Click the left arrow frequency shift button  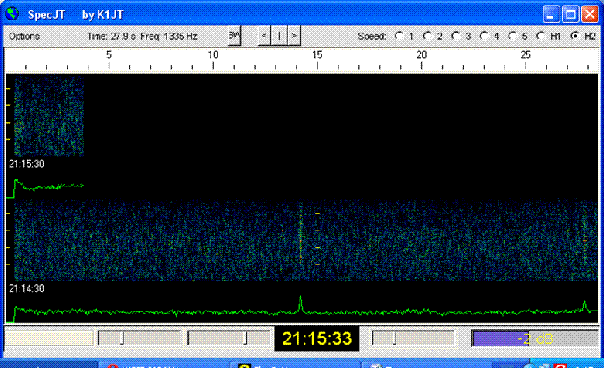[x=264, y=36]
